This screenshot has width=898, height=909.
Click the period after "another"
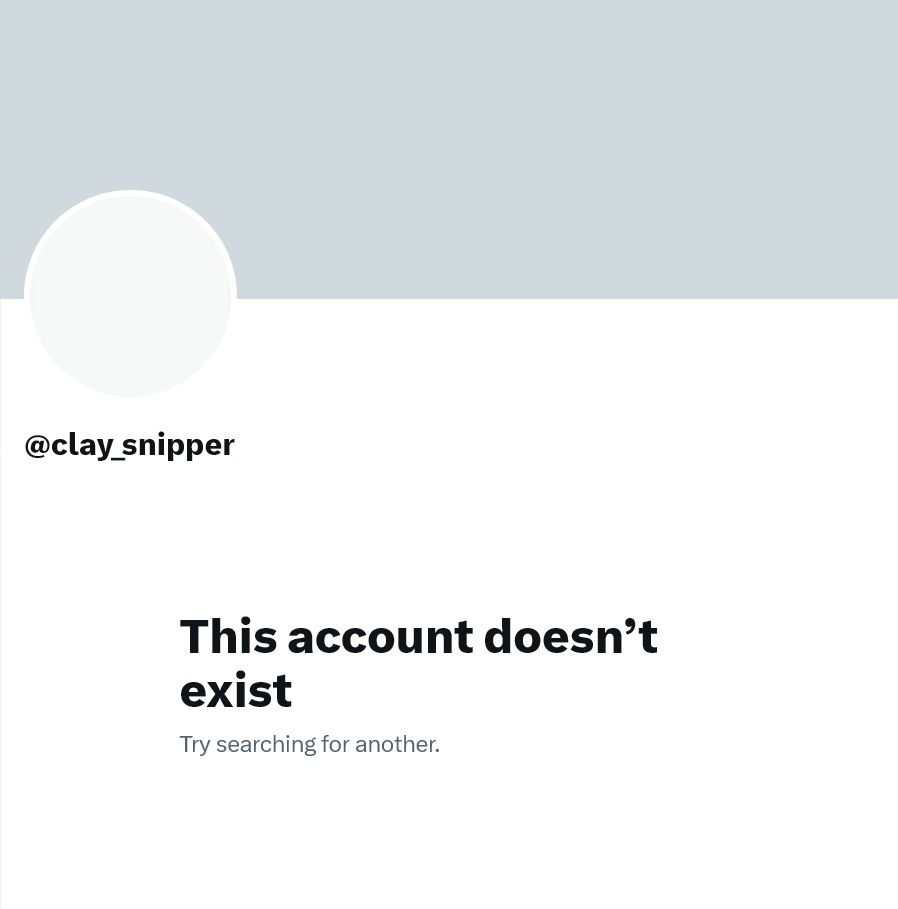click(438, 751)
